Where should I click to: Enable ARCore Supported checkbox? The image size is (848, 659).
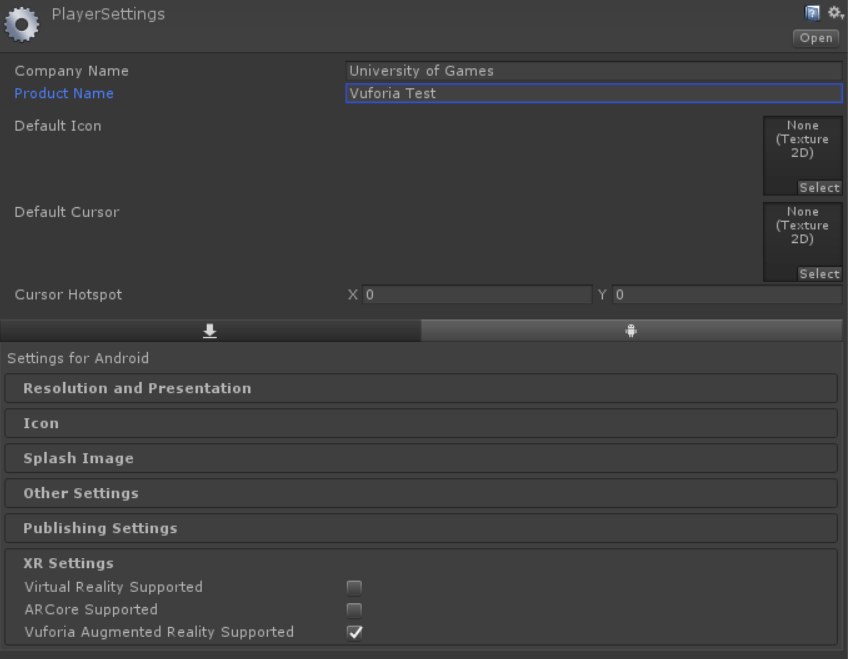(x=354, y=610)
